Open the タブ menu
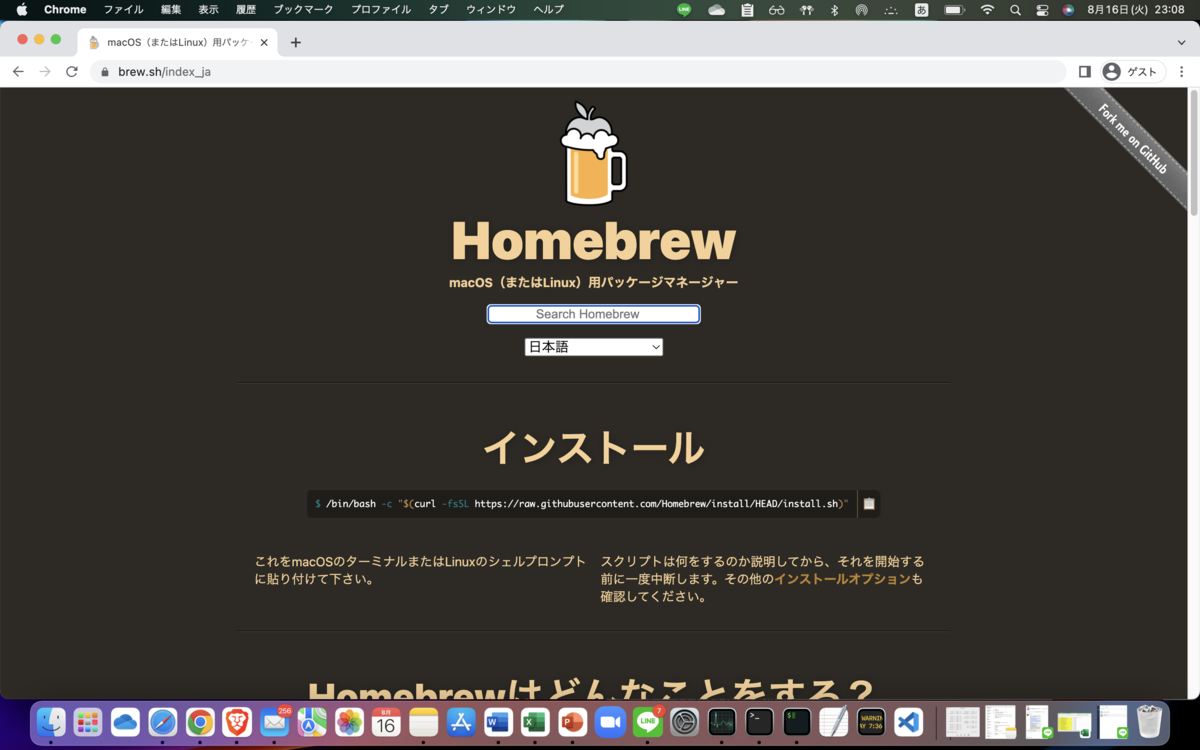Screen dimensions: 1200x750 click(438, 10)
